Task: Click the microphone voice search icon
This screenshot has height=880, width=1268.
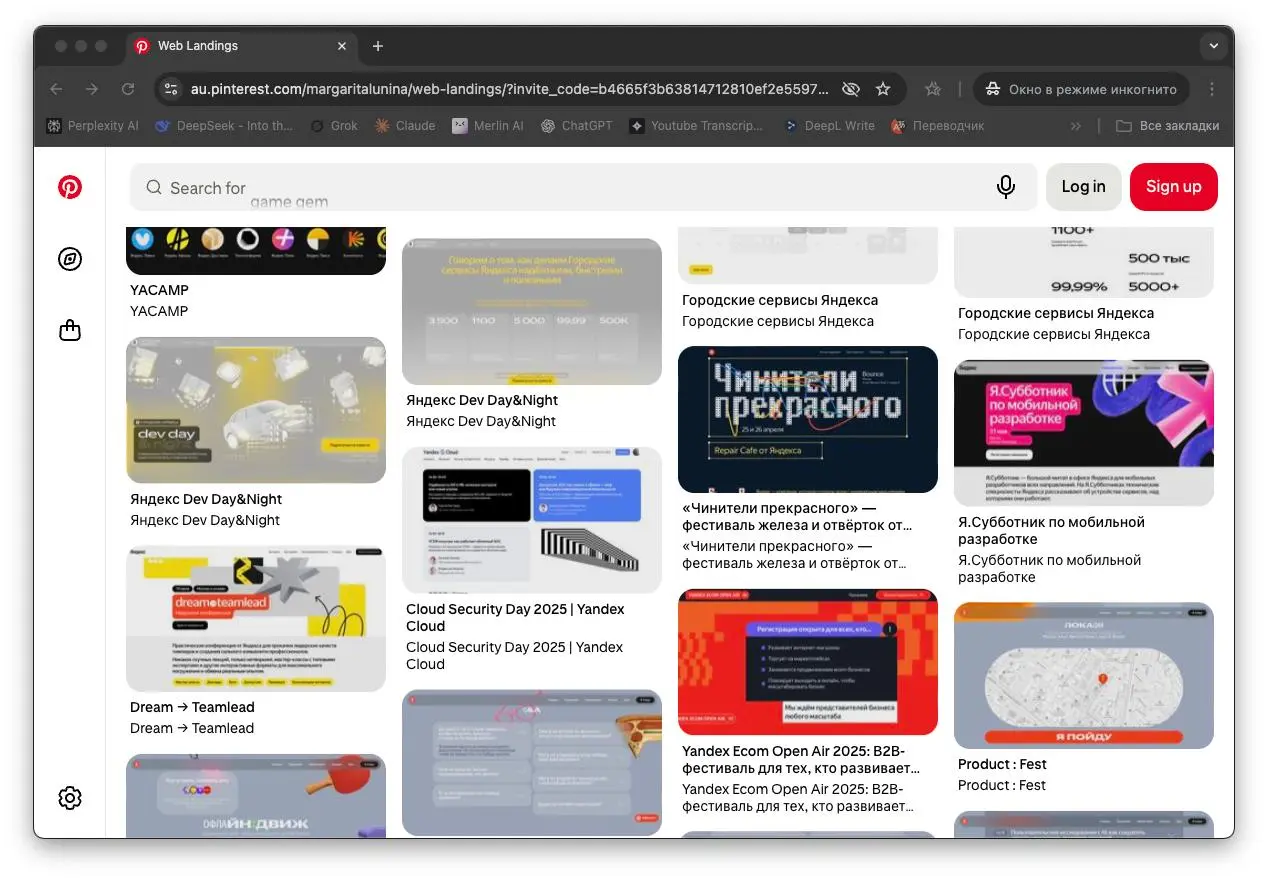Action: pos(1006,187)
